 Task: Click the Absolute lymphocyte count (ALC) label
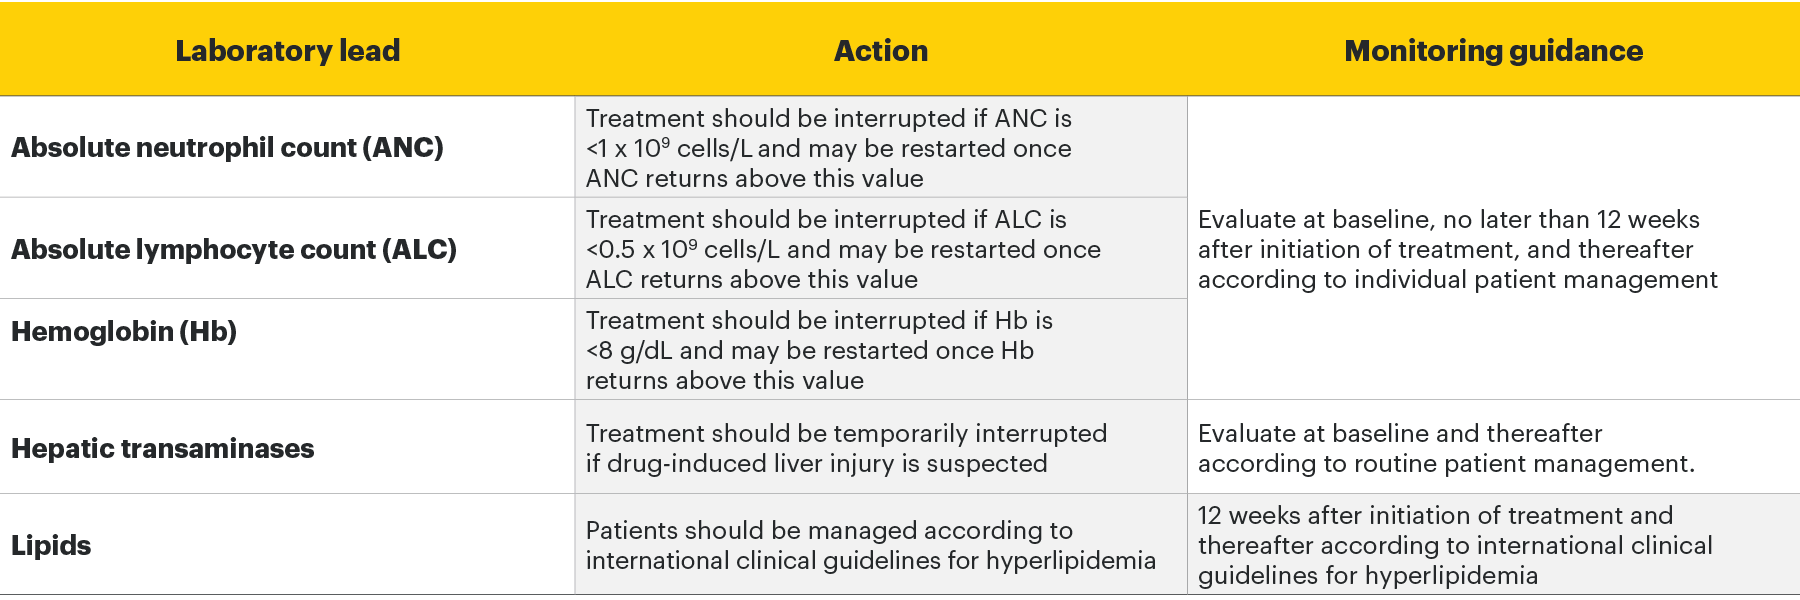coord(233,249)
